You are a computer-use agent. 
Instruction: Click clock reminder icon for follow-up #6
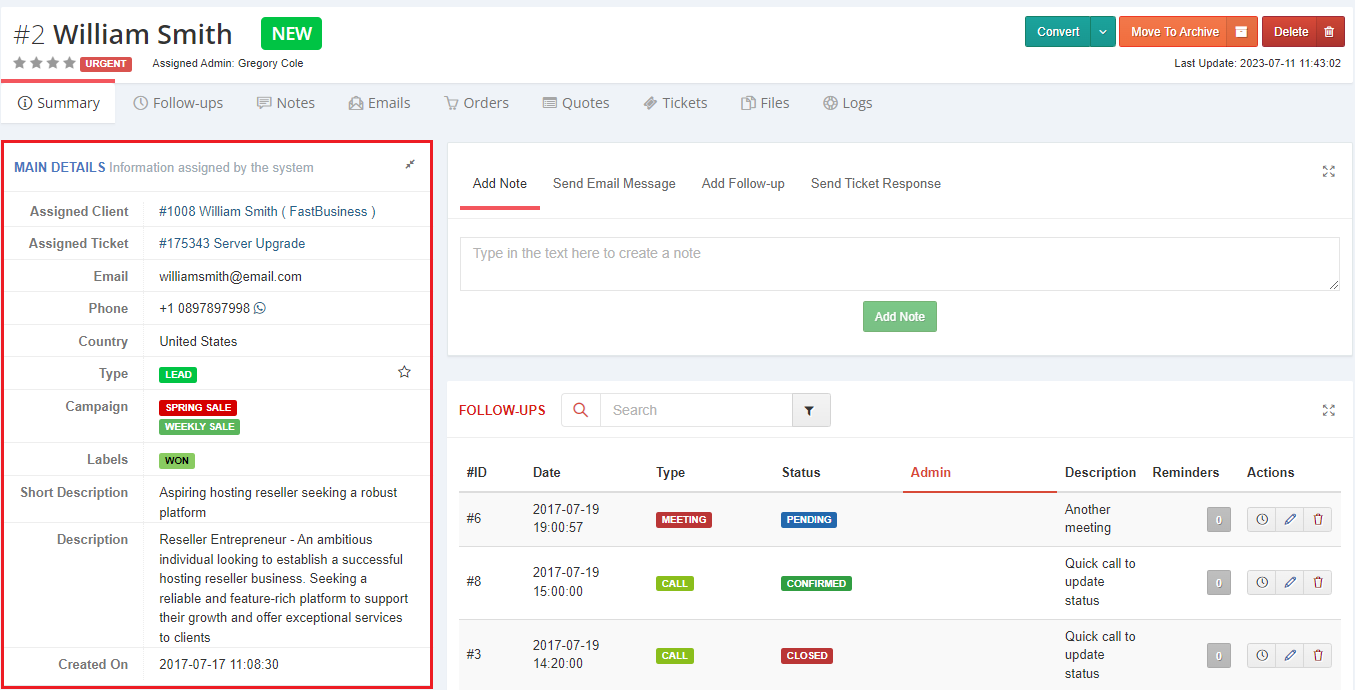[x=1262, y=519]
